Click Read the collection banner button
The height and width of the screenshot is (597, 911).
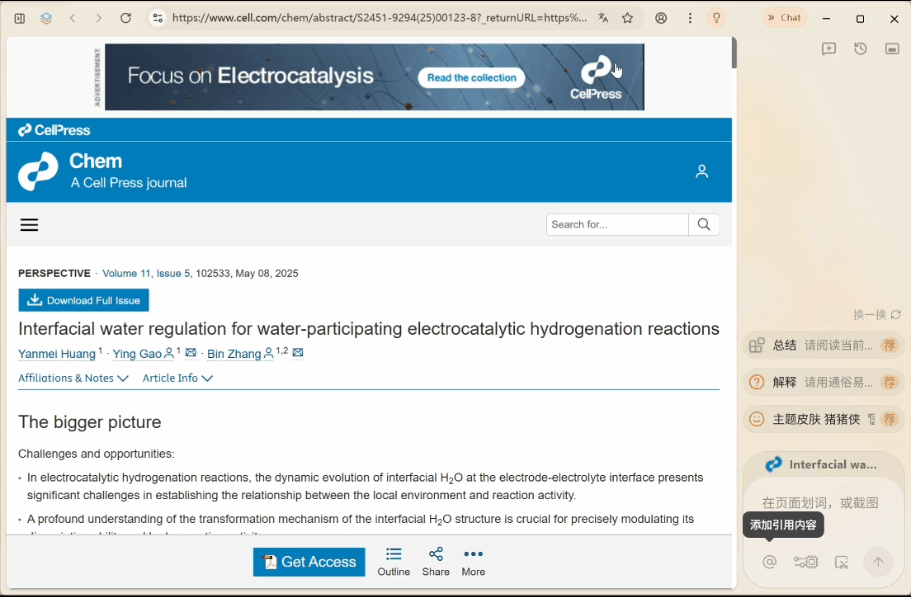pyautogui.click(x=471, y=78)
